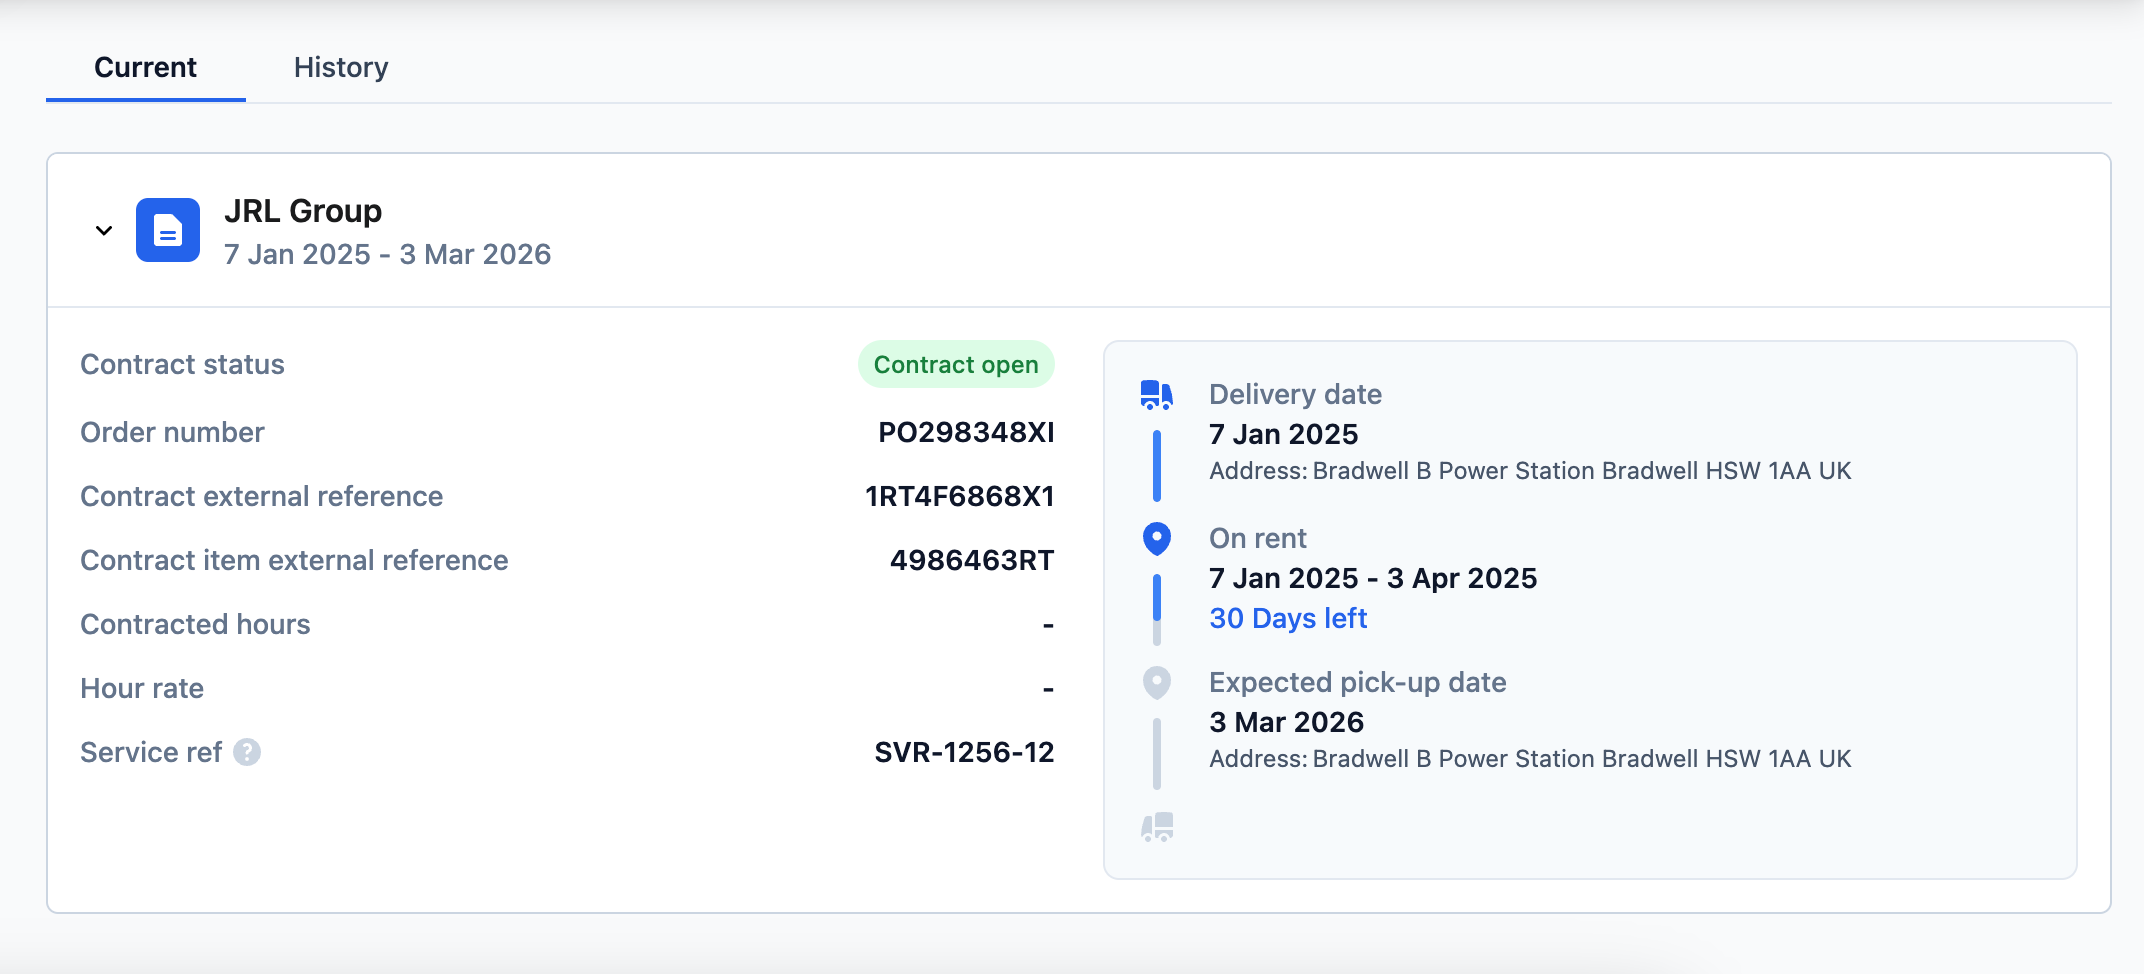The height and width of the screenshot is (974, 2144).
Task: Click the blue On rent progress bar
Action: point(1157,595)
